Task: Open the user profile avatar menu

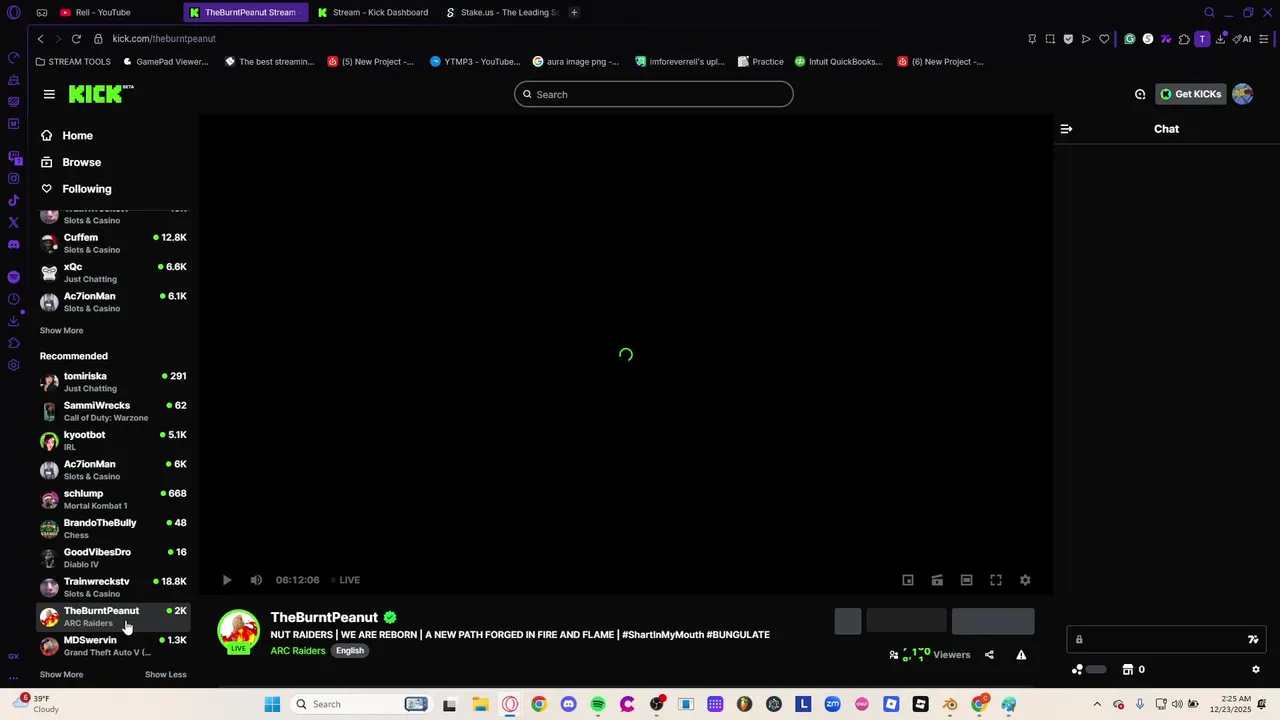Action: [x=1243, y=94]
